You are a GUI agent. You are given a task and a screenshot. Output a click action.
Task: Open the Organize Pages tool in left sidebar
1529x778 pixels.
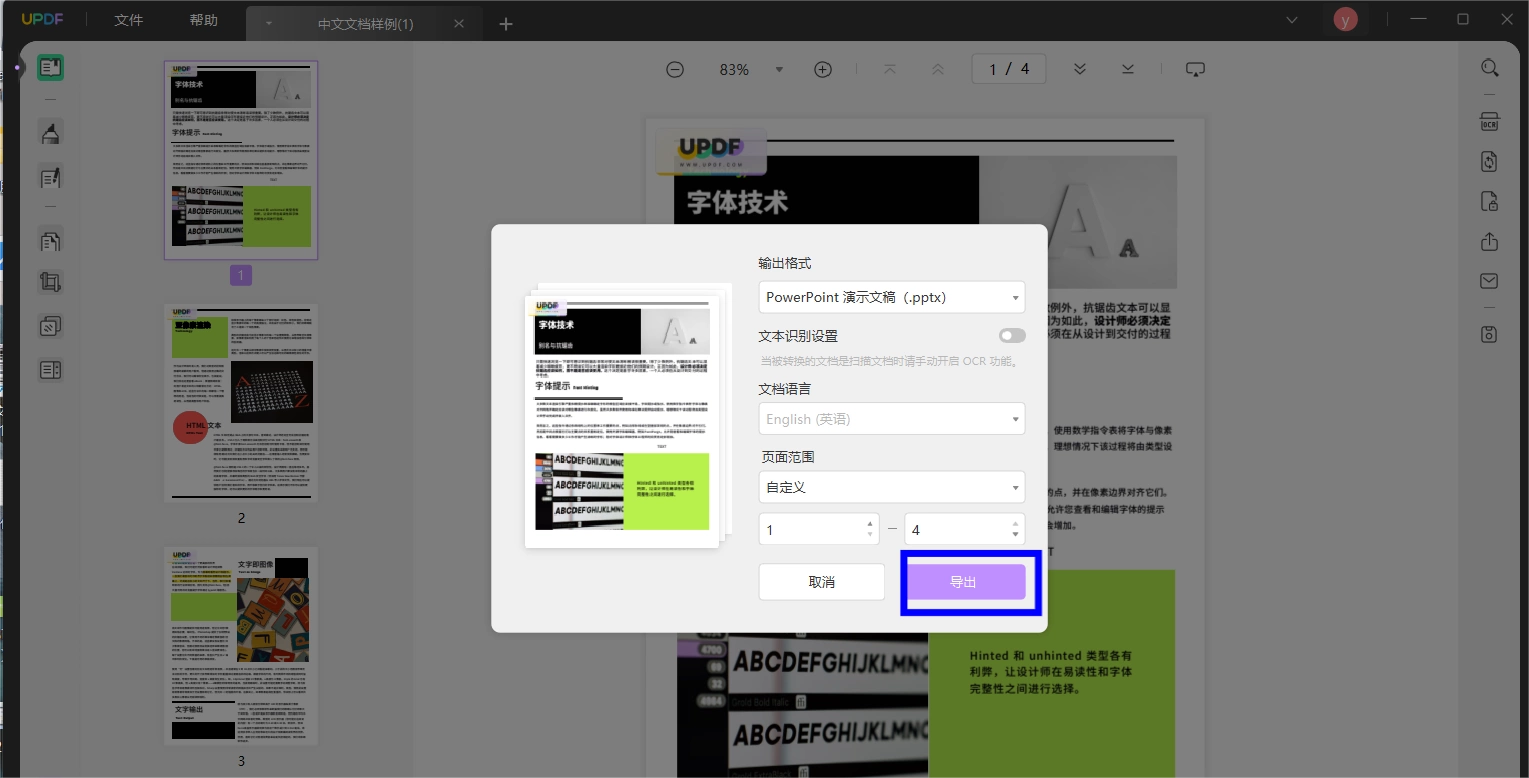[50, 240]
